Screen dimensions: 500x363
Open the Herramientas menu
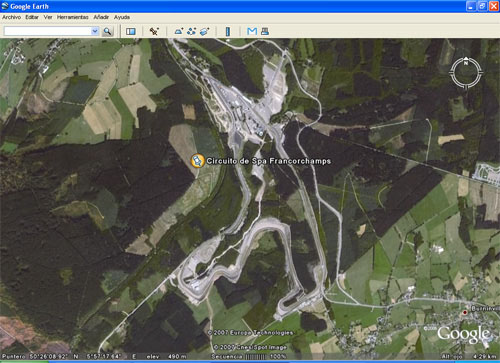click(72, 17)
